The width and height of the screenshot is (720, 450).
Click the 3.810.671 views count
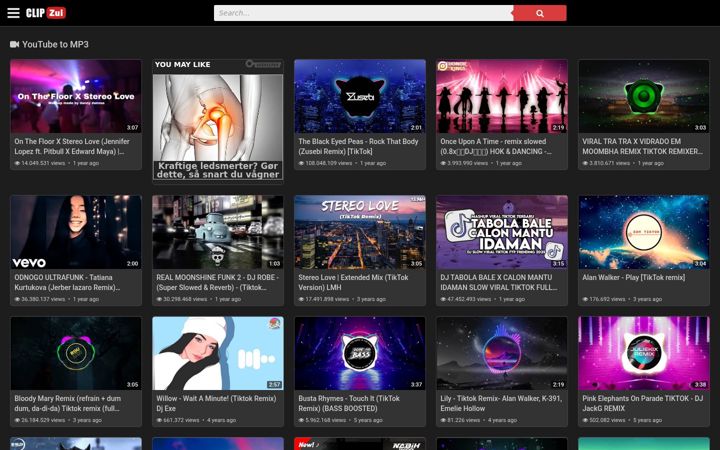[610, 163]
